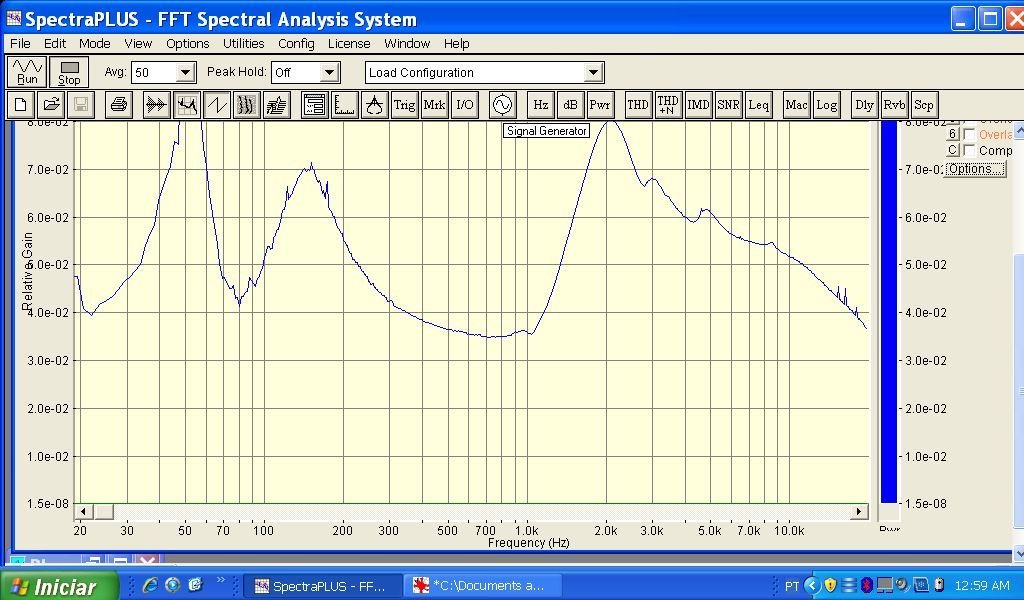Open the Peak Hold dropdown
Viewport: 1024px width, 600px height.
point(329,73)
